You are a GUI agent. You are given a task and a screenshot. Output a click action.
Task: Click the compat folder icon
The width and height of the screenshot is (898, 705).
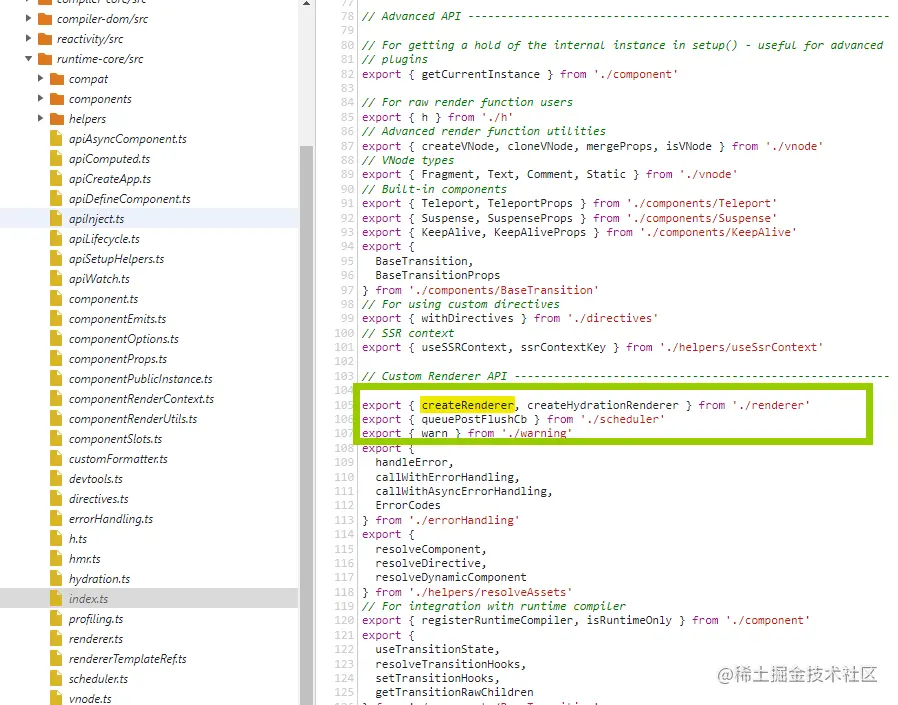(57, 78)
